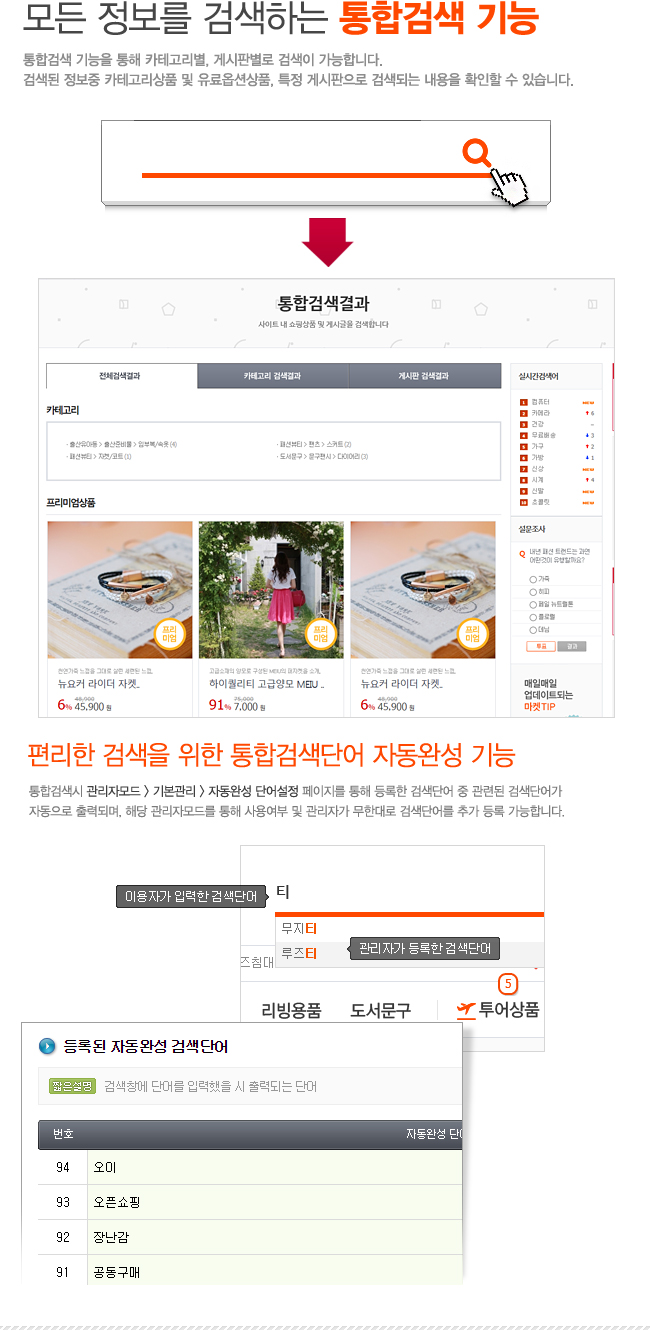Click the 프리미엄 badge on the pink skirt product
The image size is (650, 1331).
coord(320,634)
